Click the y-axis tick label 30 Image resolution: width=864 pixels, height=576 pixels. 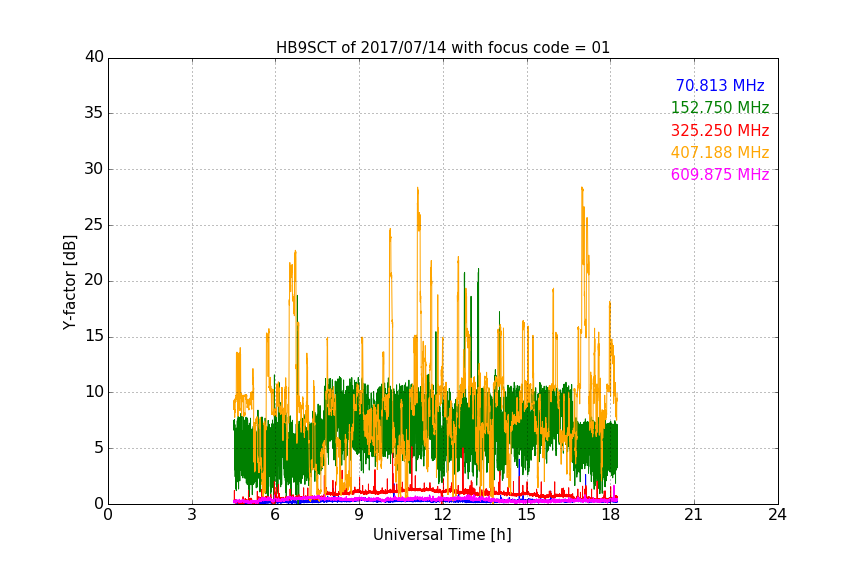tap(94, 169)
